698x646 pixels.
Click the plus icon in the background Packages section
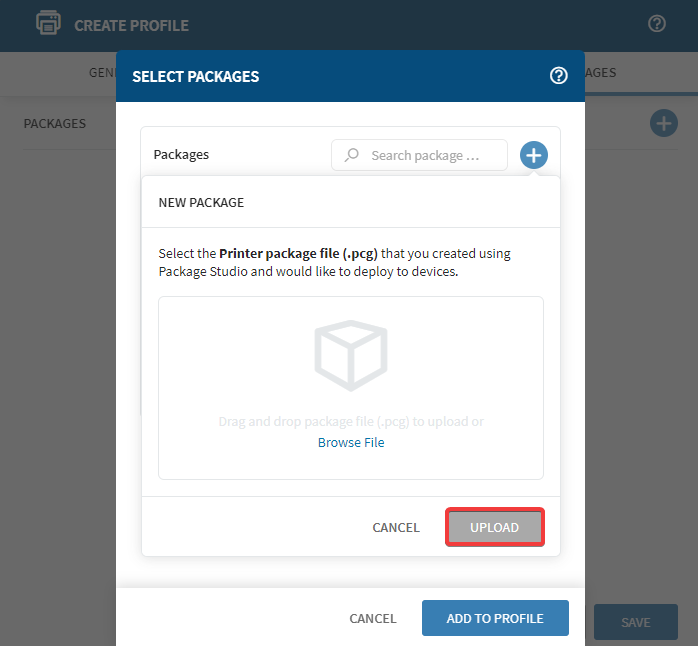tap(663, 124)
